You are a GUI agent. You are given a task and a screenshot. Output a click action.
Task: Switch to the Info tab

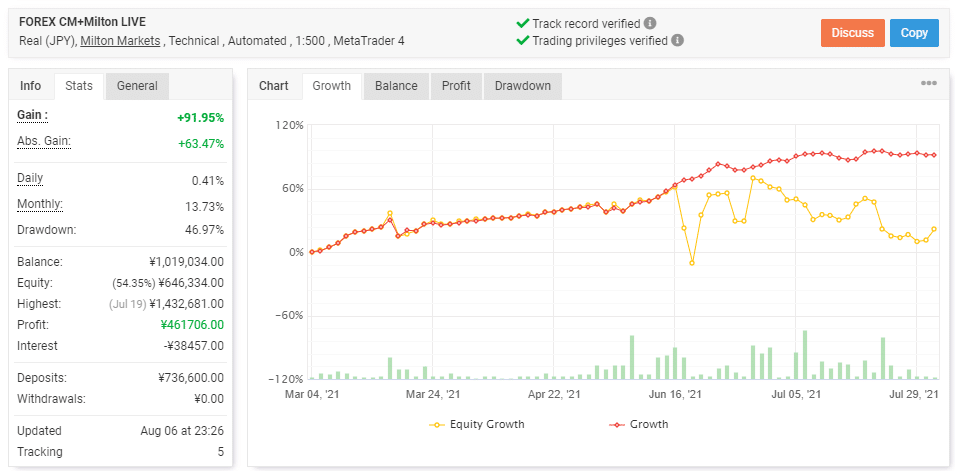point(31,86)
